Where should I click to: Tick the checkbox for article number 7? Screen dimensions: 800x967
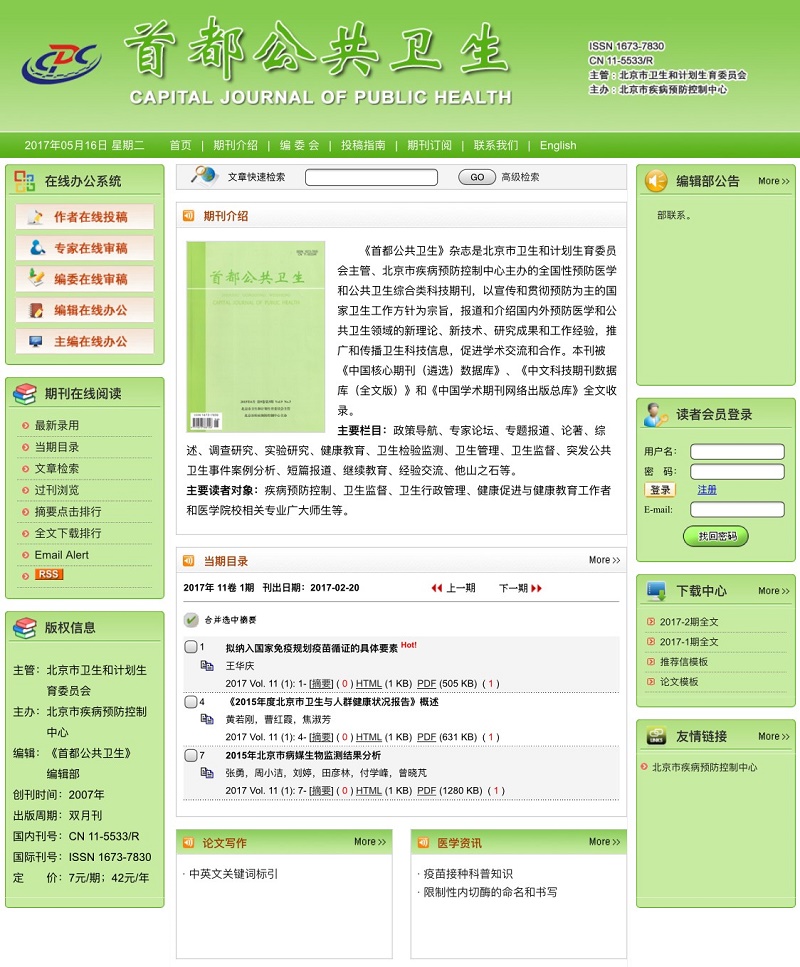click(x=191, y=755)
